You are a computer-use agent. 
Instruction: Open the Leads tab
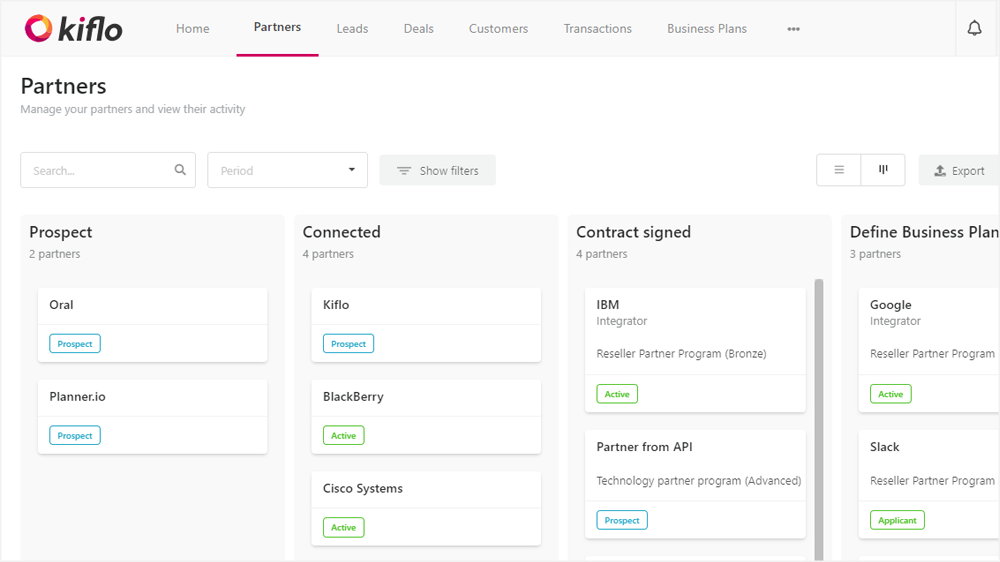pyautogui.click(x=352, y=29)
